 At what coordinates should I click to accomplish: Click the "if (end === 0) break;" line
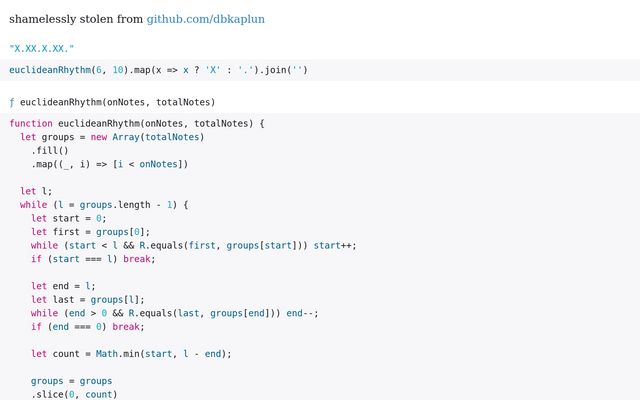[87, 326]
